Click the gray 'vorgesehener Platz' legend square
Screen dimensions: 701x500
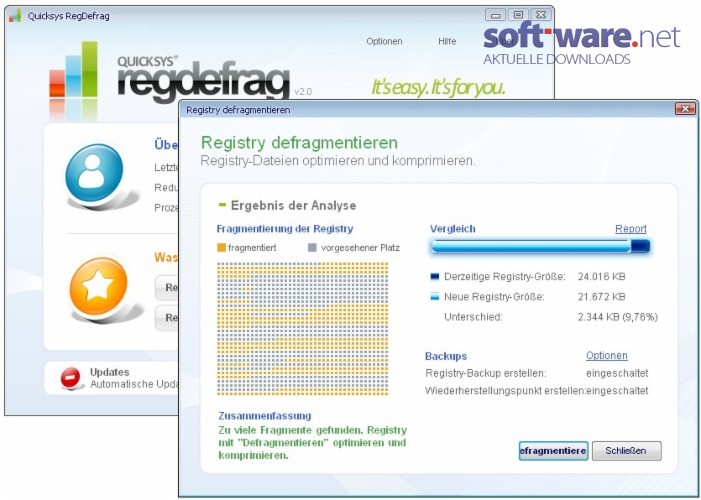[312, 247]
